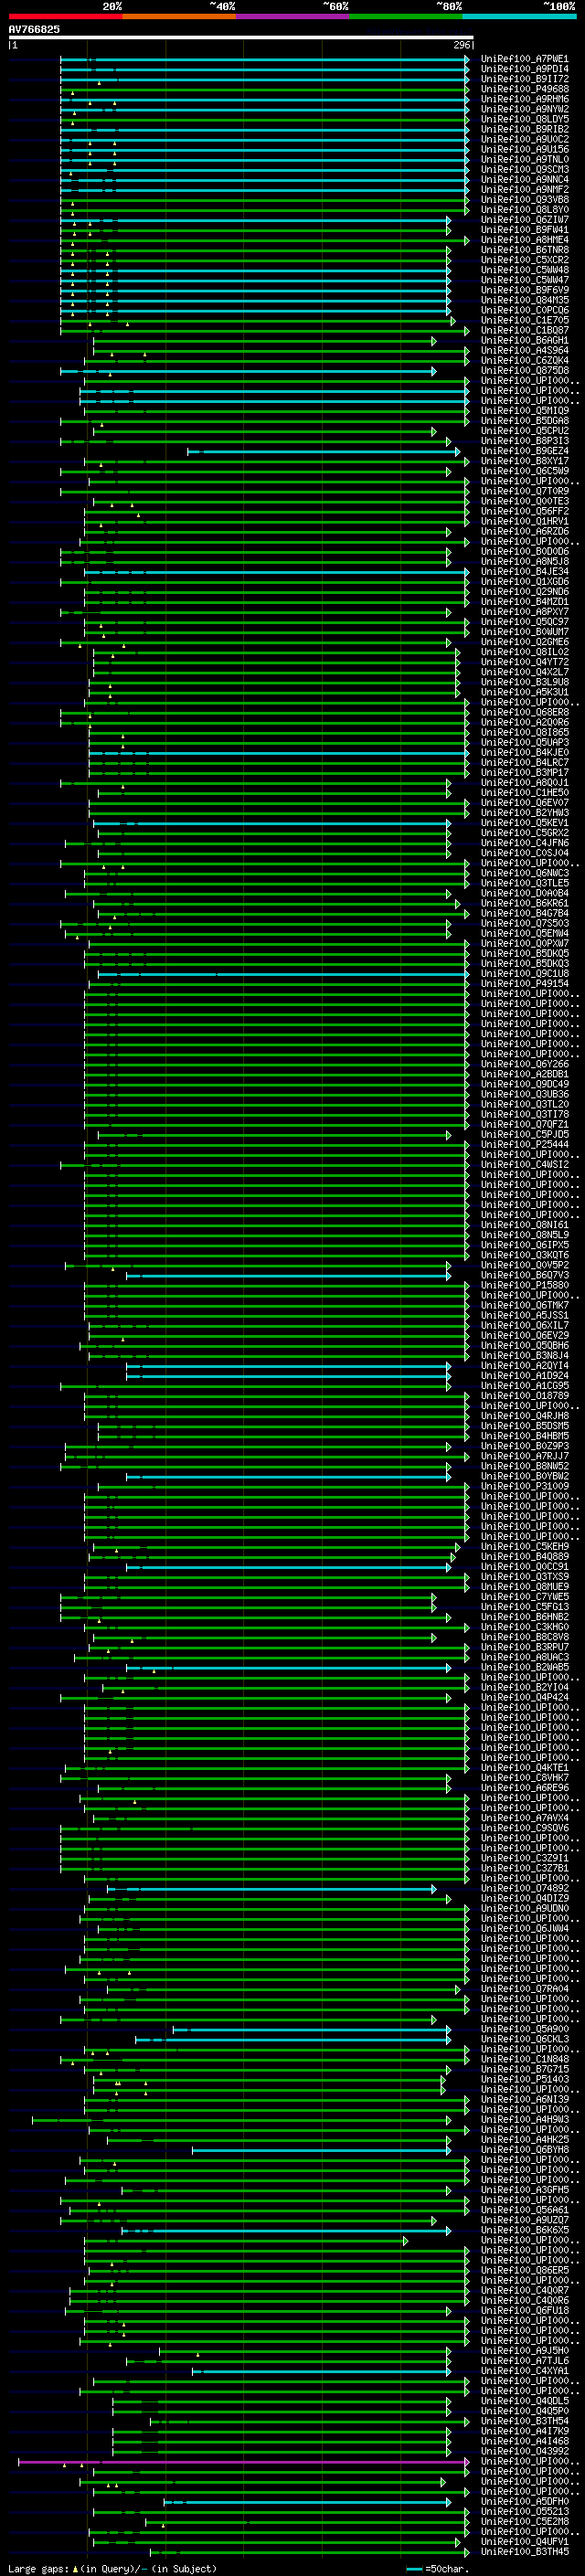The width and height of the screenshot is (585, 2576).
Task: Select hit label UniRef100_A5DFH0
Action: click(524, 2501)
